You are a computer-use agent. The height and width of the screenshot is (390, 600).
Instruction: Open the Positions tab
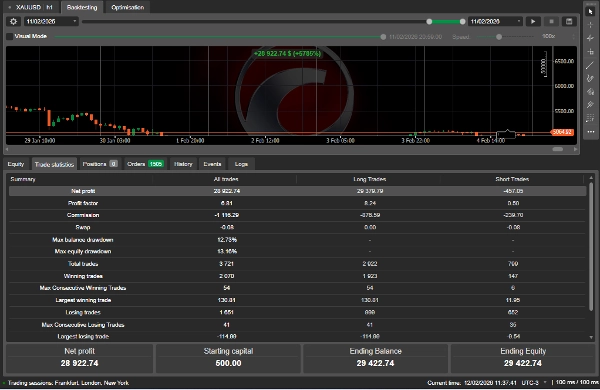tap(100, 164)
